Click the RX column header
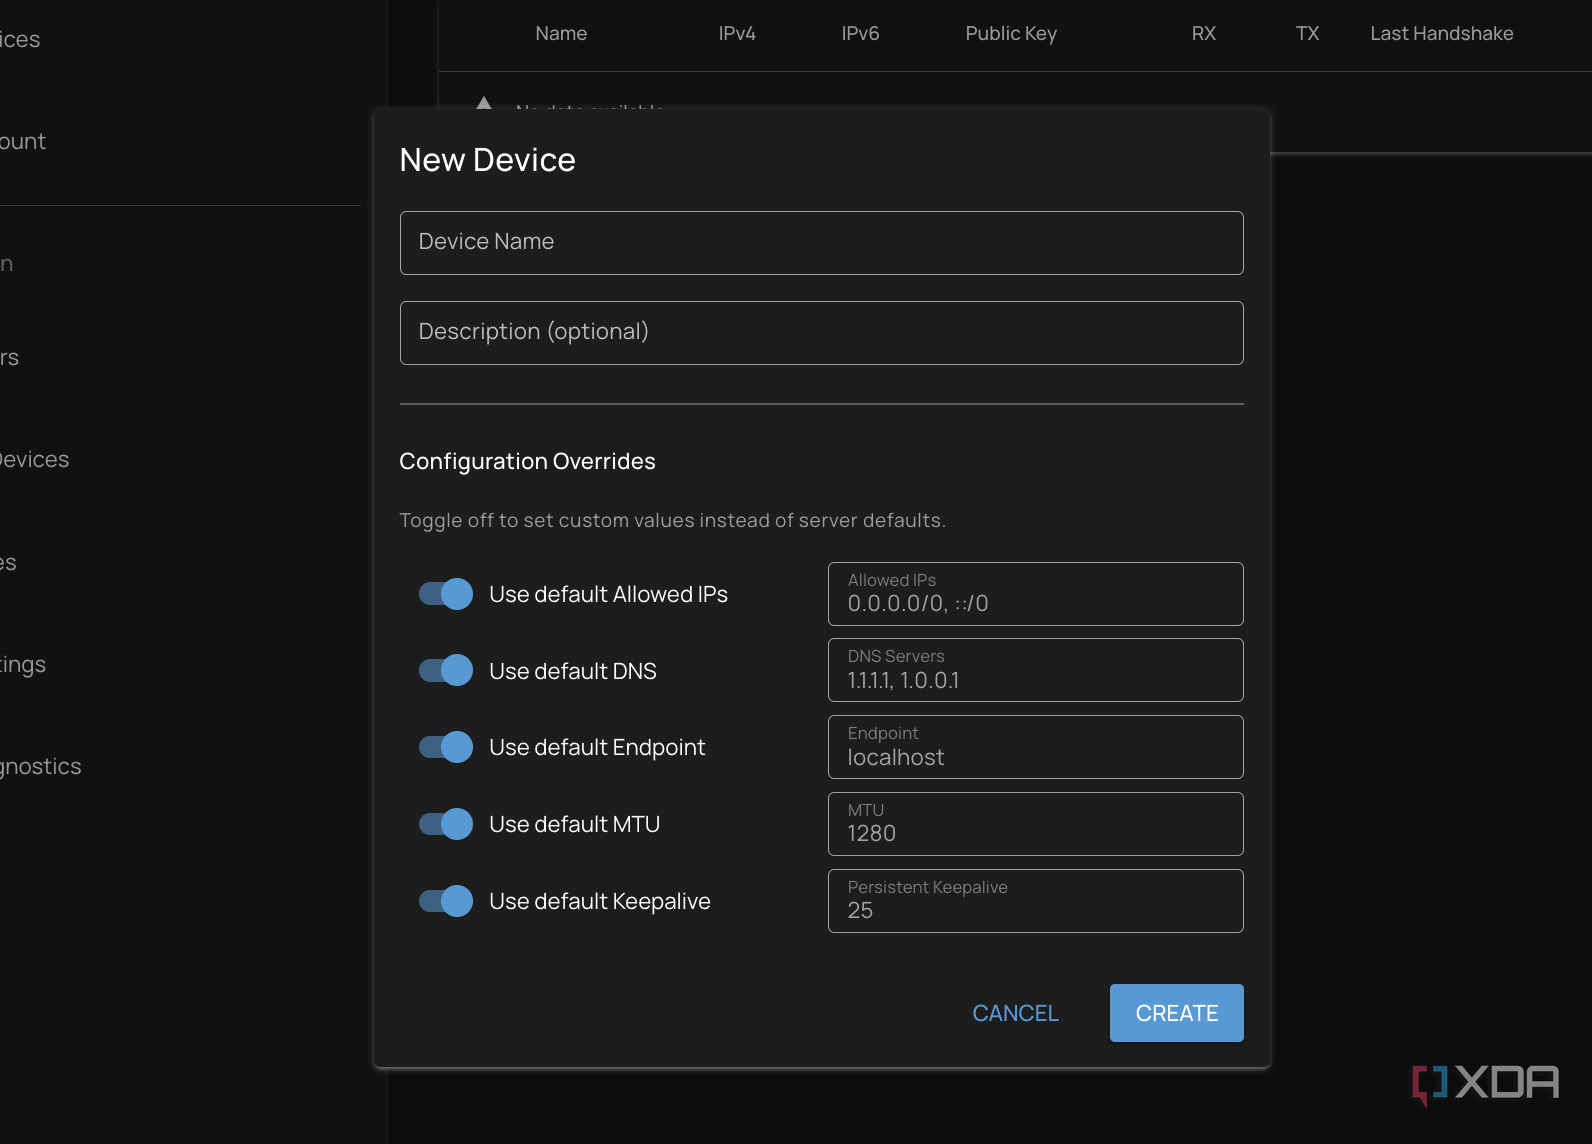 [1204, 33]
